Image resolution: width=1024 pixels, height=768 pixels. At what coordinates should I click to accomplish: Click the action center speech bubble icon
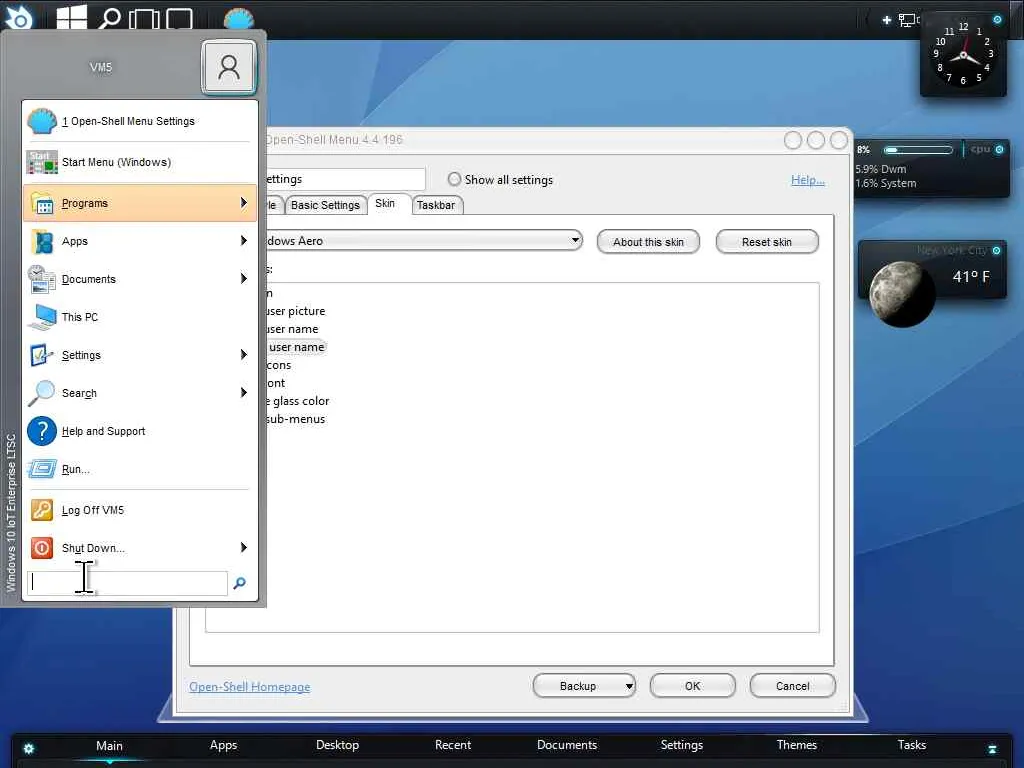(x=179, y=19)
